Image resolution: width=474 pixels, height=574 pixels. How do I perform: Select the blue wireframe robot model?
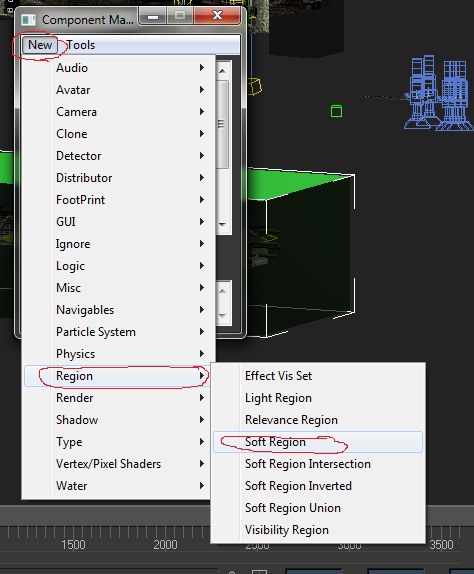(438, 93)
